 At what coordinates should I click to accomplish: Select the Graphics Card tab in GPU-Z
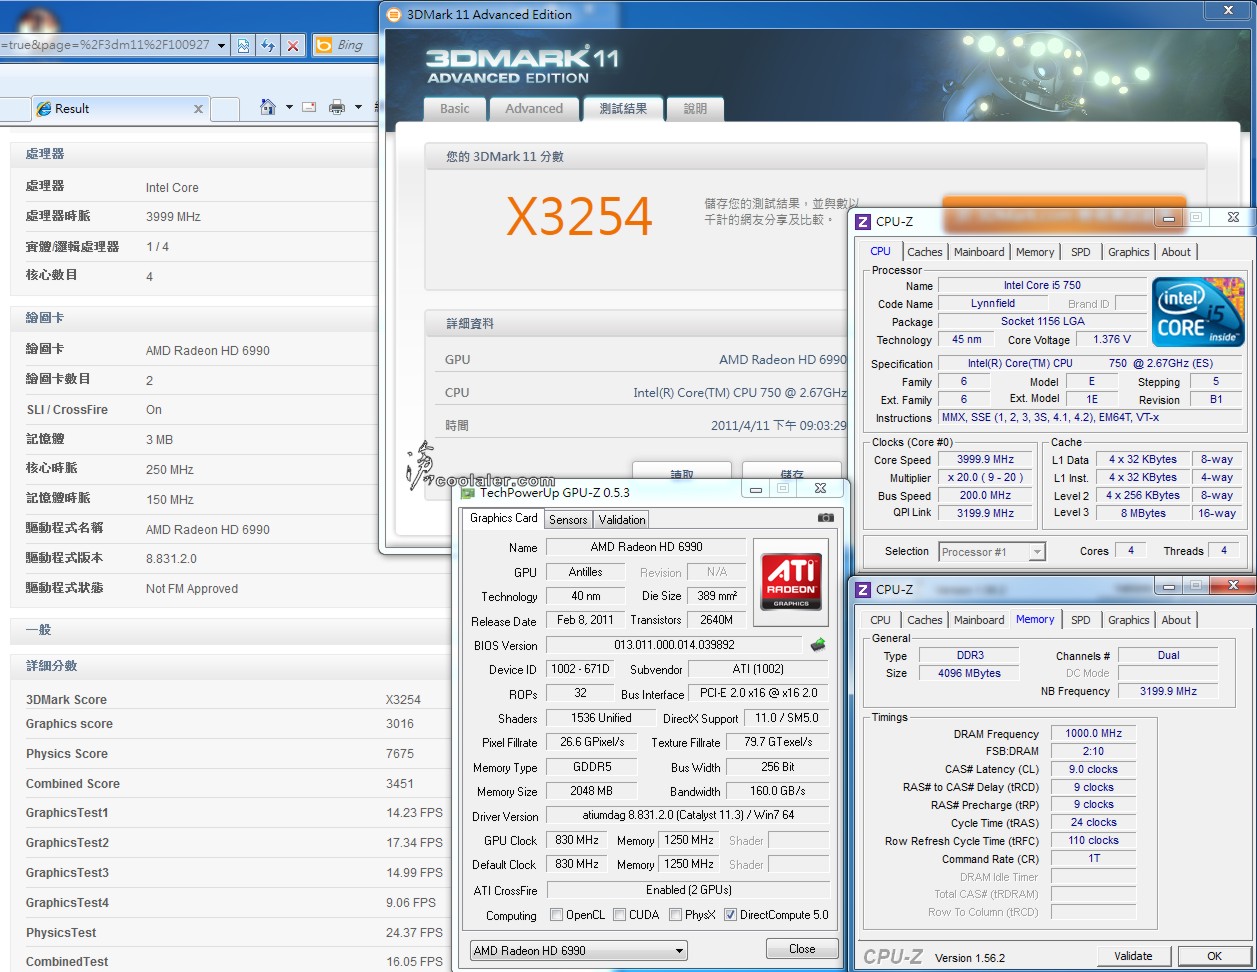[504, 518]
